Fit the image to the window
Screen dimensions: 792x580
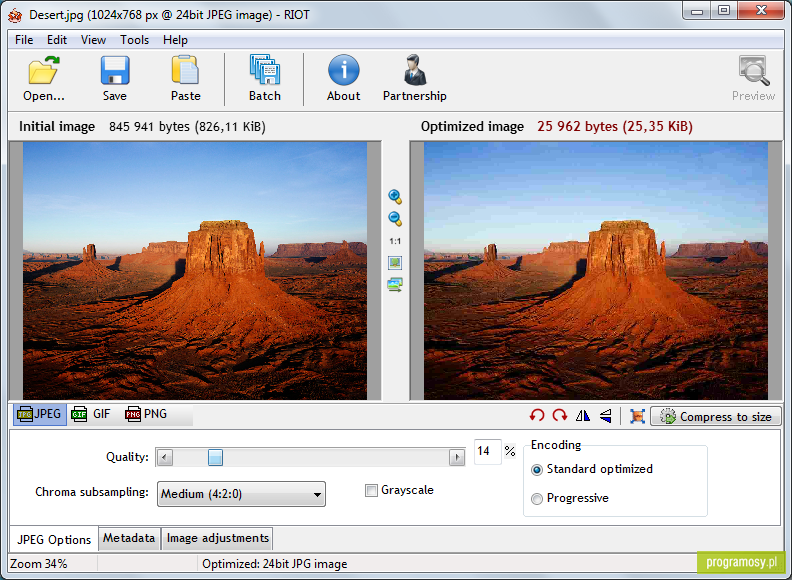(x=395, y=263)
